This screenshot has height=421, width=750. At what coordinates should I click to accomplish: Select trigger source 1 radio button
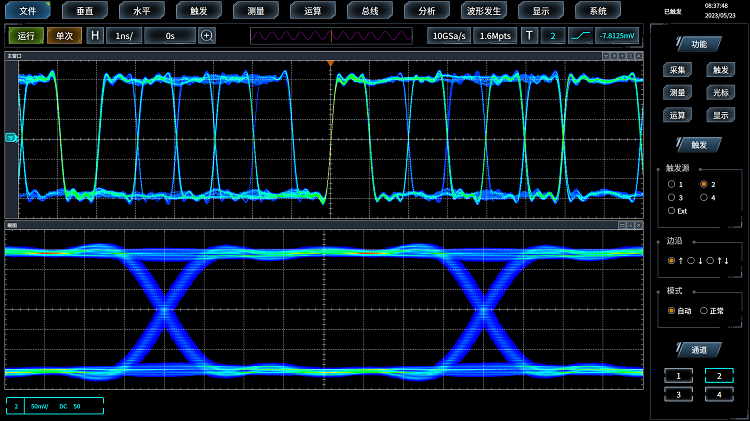(671, 184)
